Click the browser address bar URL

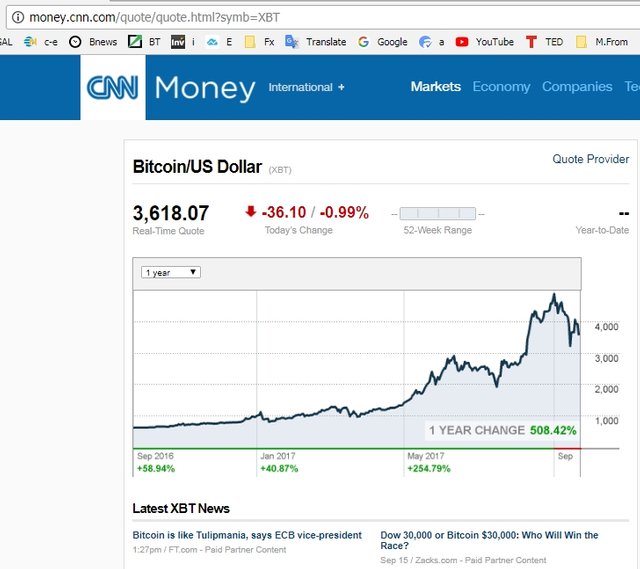pyautogui.click(x=155, y=17)
